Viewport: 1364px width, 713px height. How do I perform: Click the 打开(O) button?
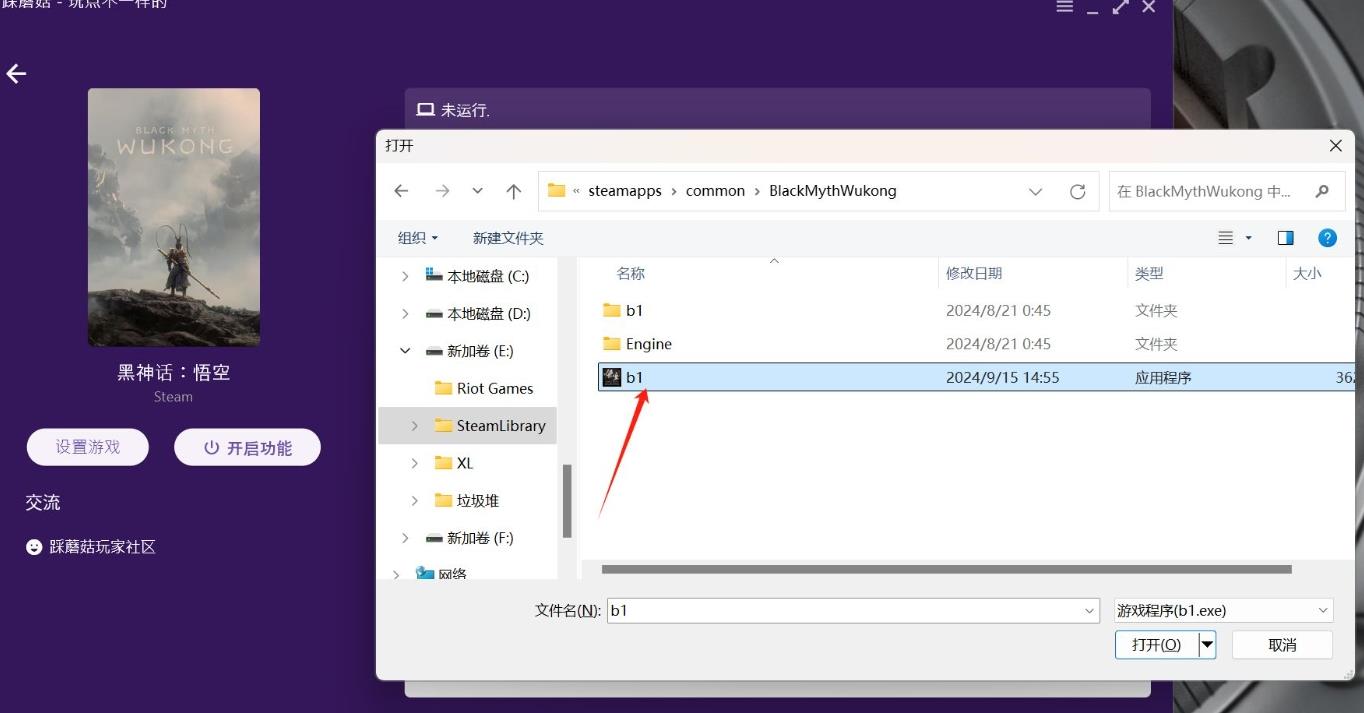[x=1157, y=645]
